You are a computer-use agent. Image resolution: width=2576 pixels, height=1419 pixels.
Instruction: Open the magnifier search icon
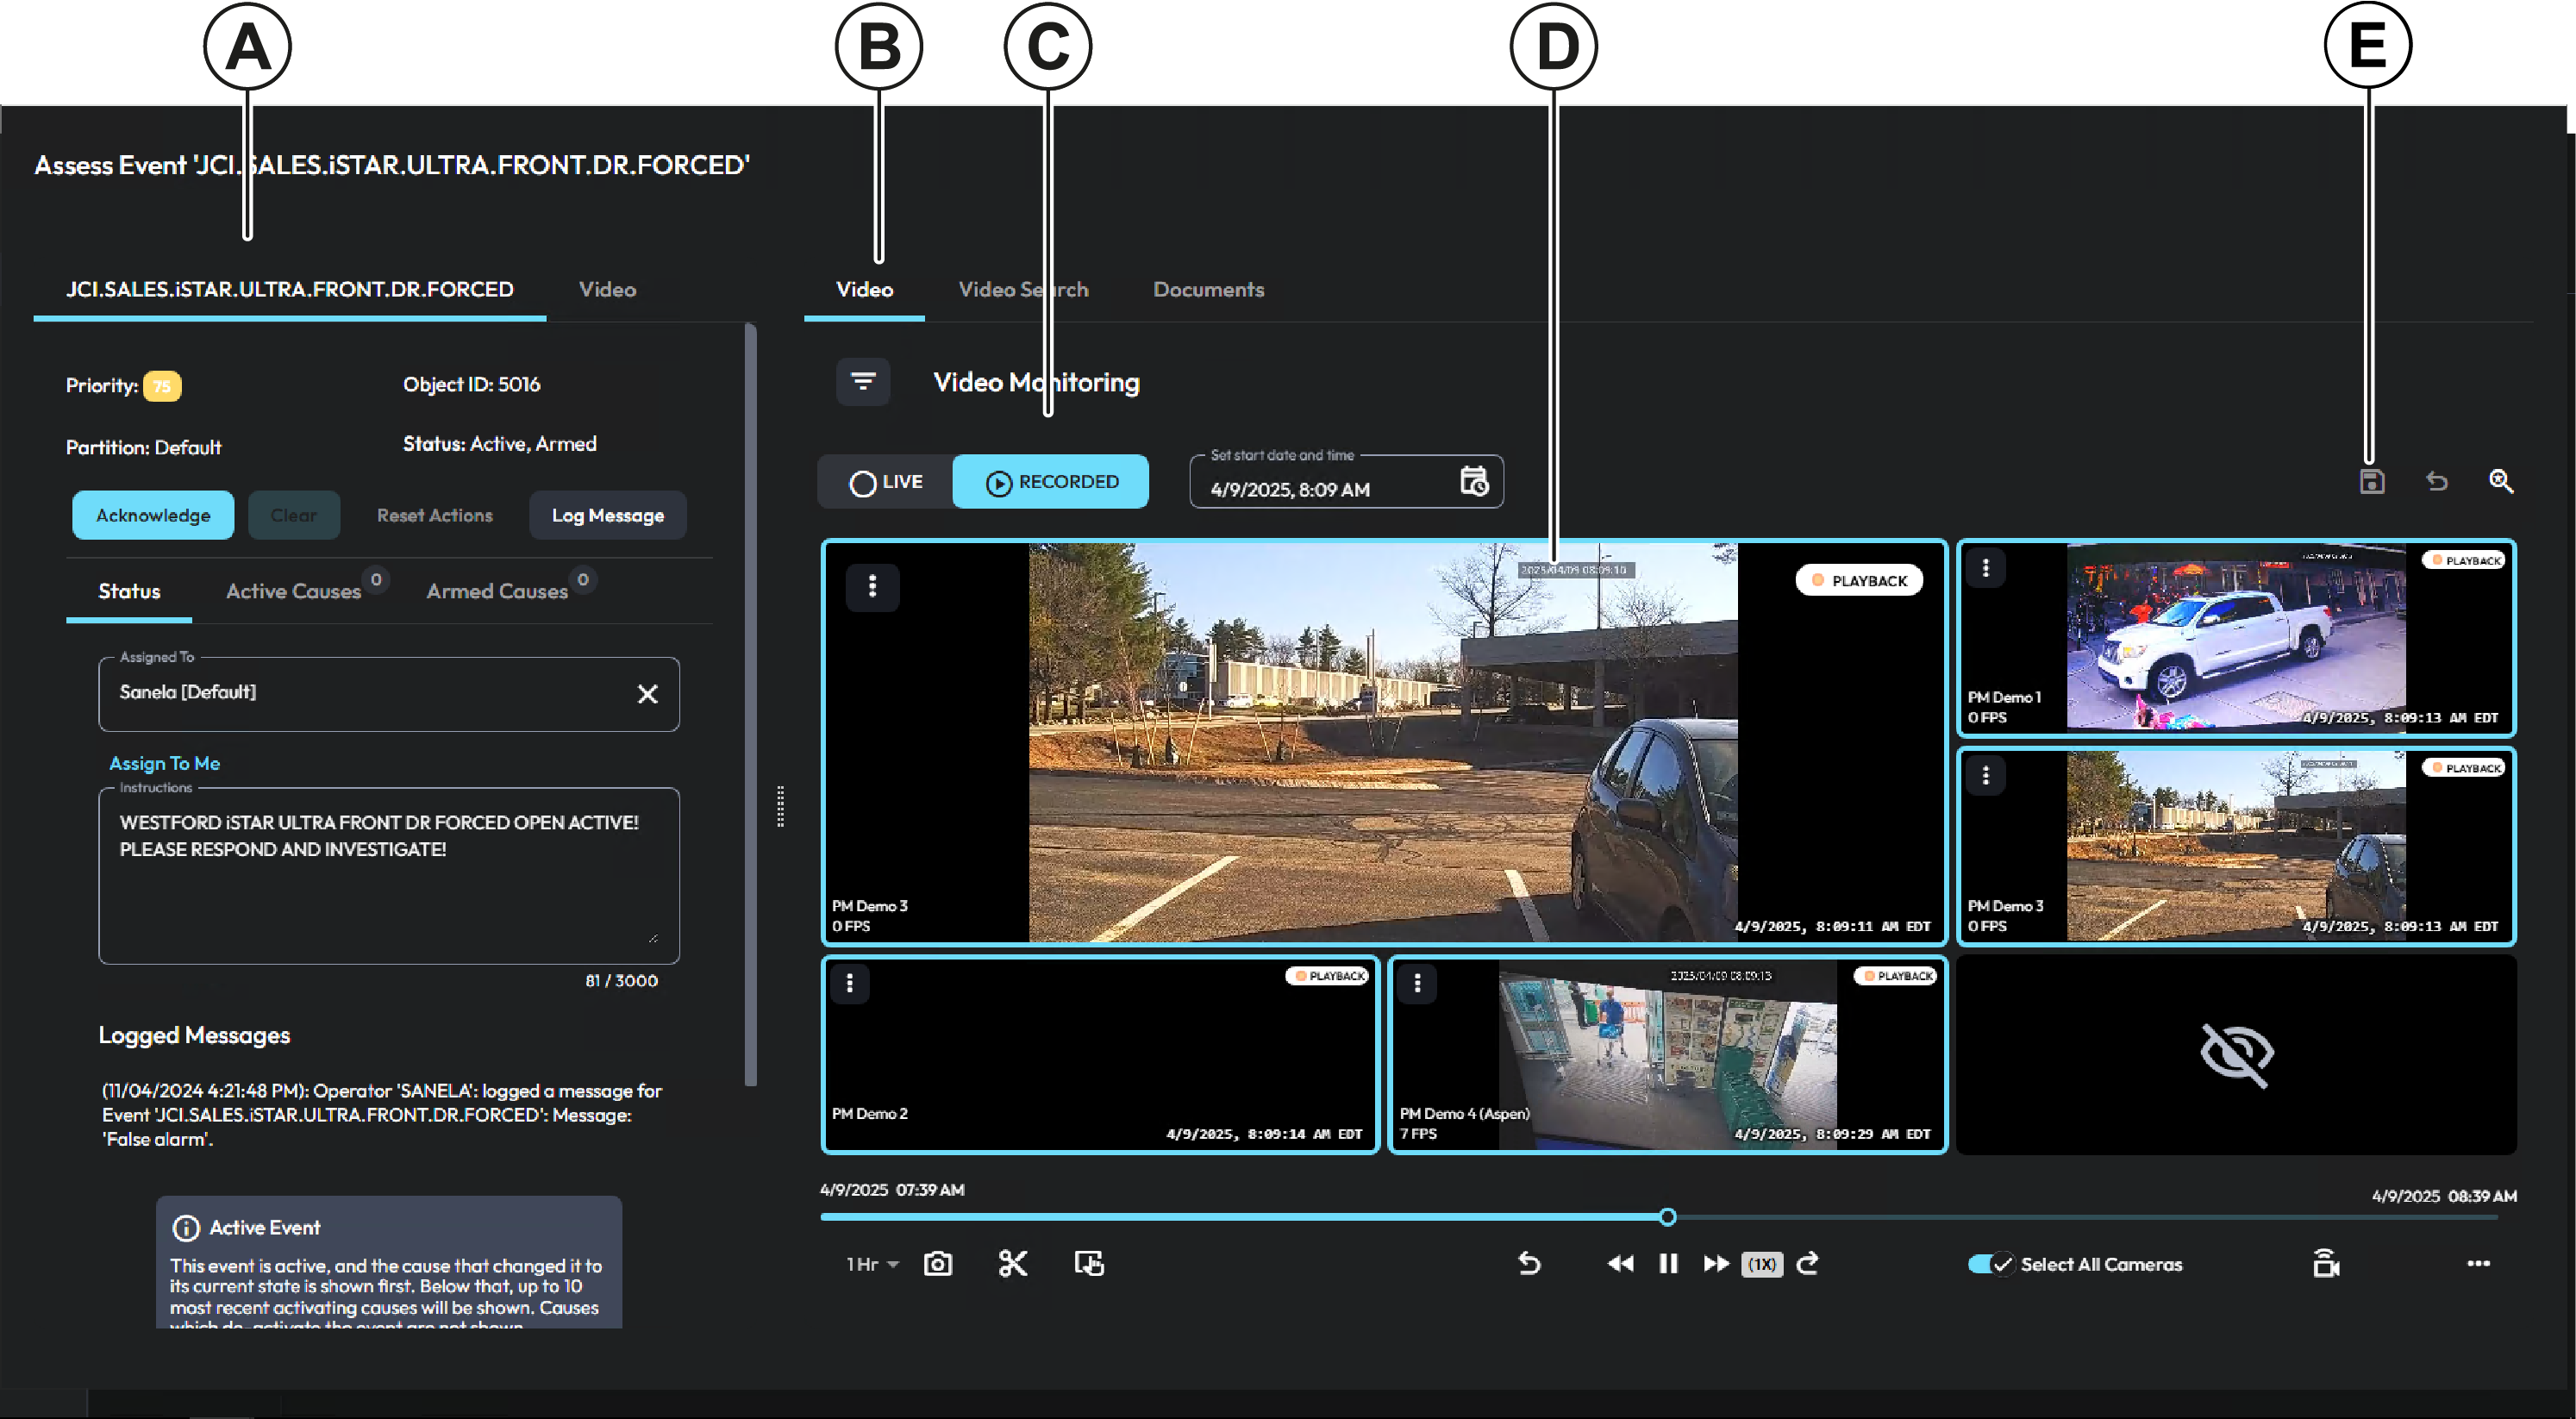2502,481
